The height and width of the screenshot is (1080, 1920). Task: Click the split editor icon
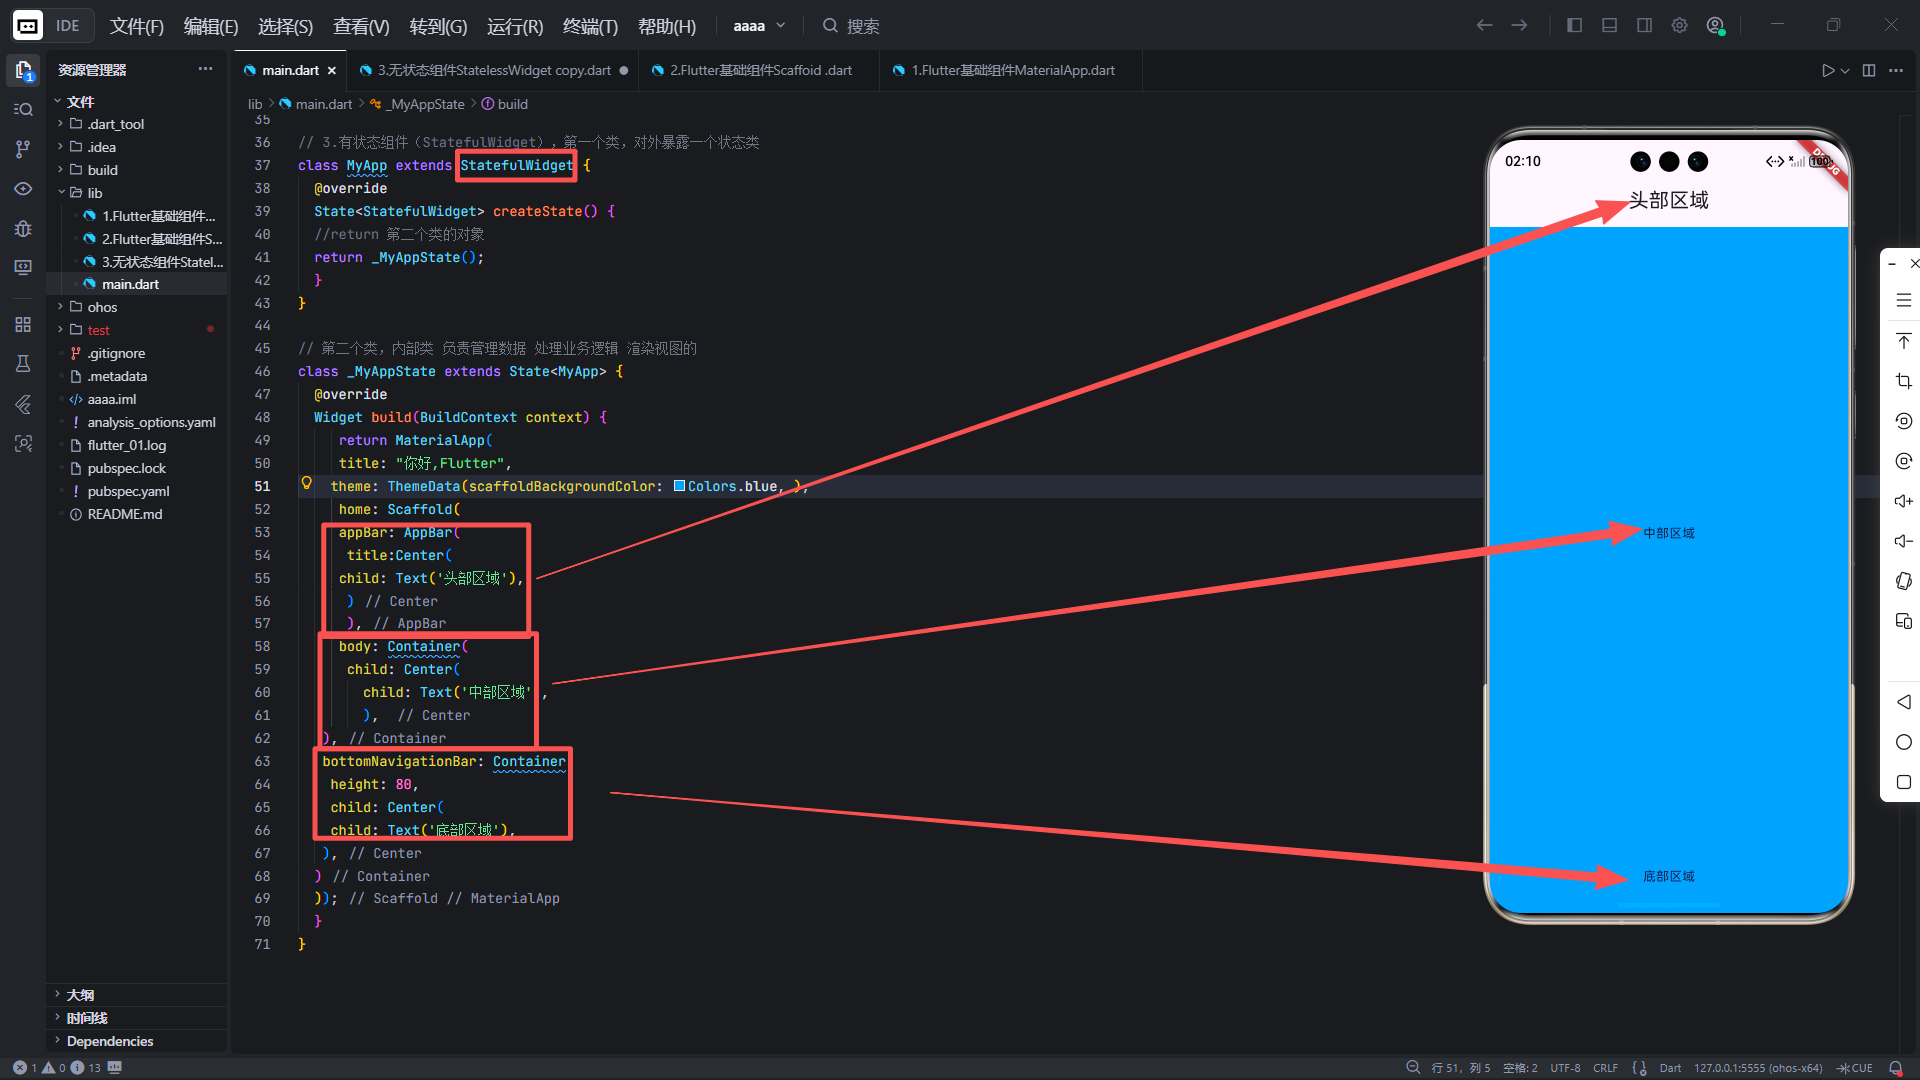pyautogui.click(x=1868, y=70)
